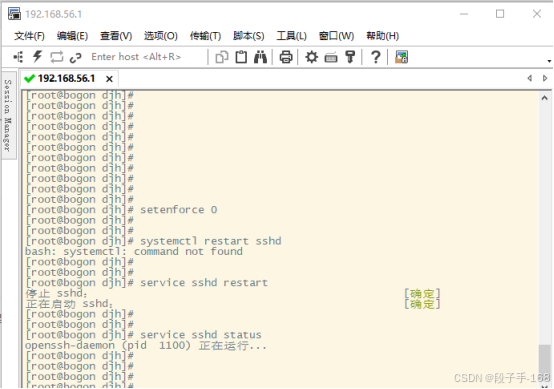
Task: Click 'bash: systemctl: command not found' output
Action: point(134,252)
